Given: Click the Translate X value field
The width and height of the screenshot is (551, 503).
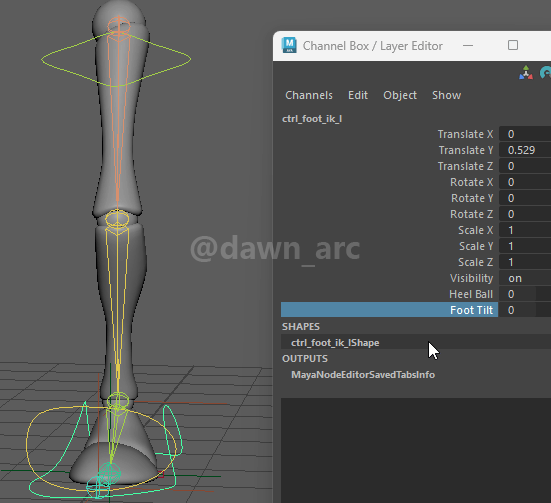Looking at the screenshot, I should point(525,134).
